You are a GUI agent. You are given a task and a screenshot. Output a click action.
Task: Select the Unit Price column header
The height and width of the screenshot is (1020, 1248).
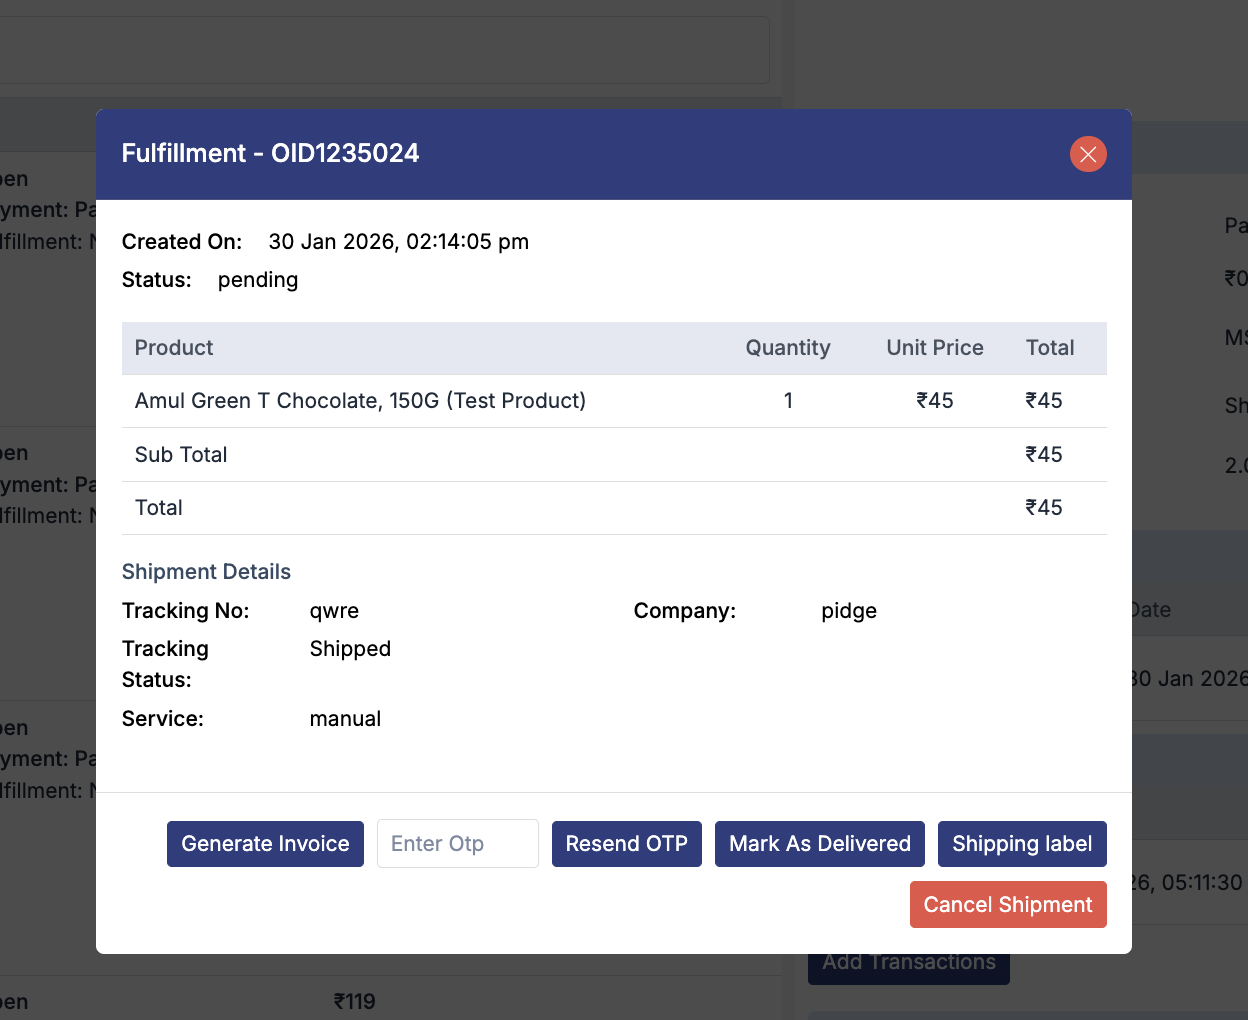click(934, 348)
